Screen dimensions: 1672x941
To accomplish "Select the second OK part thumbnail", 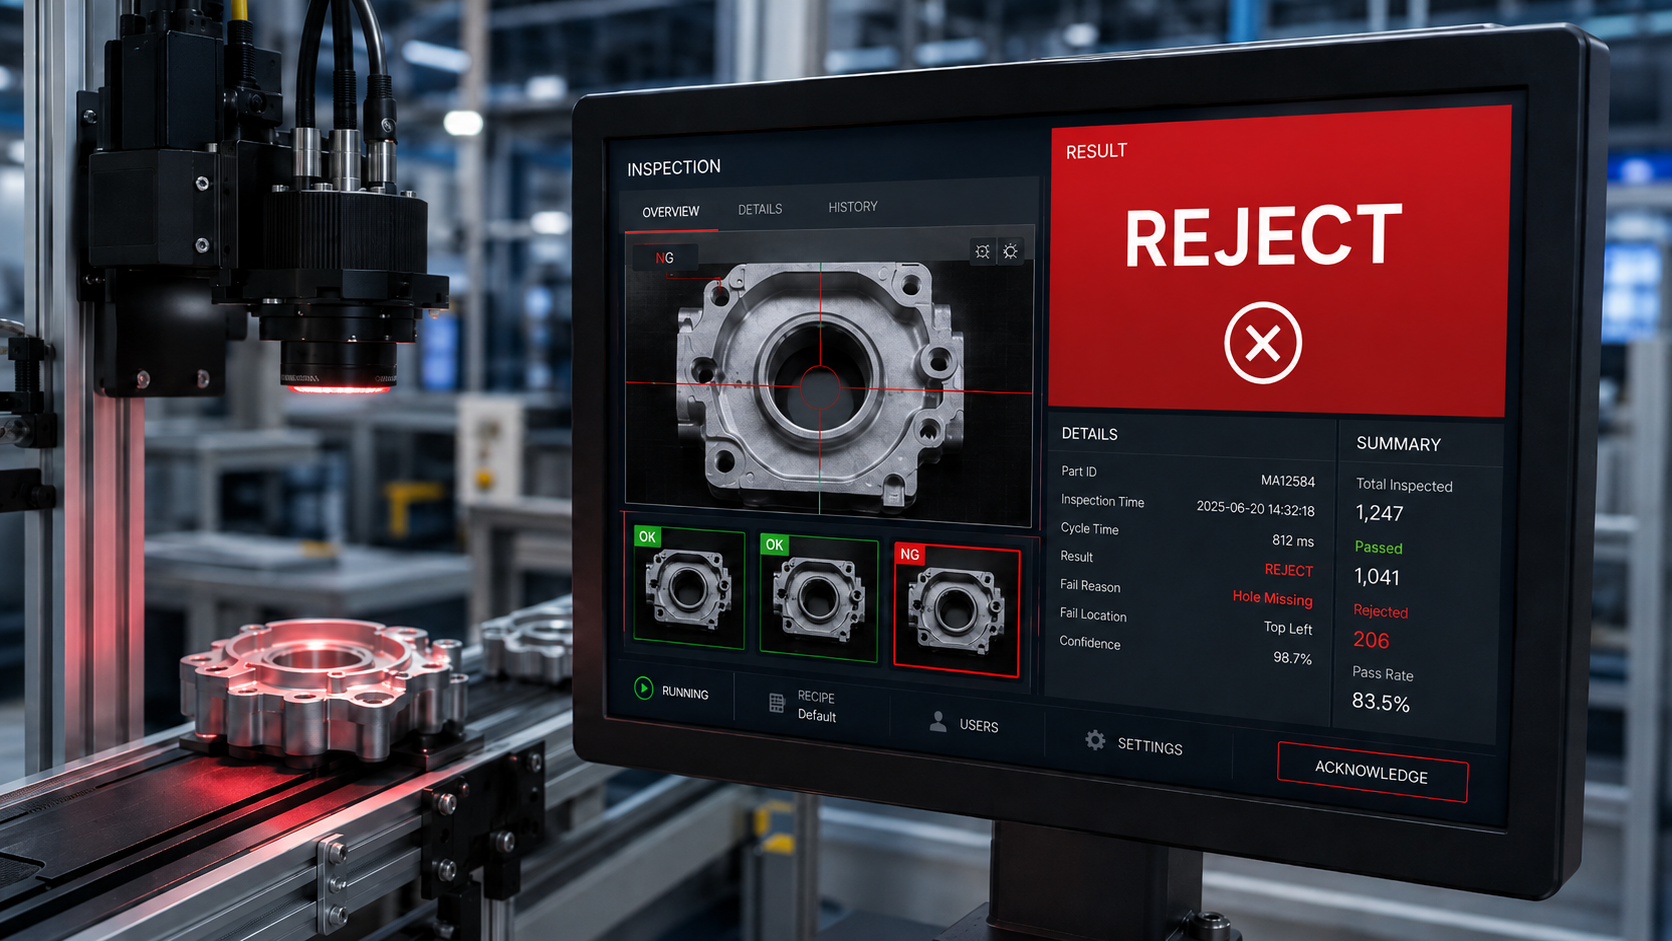I will 819,598.
